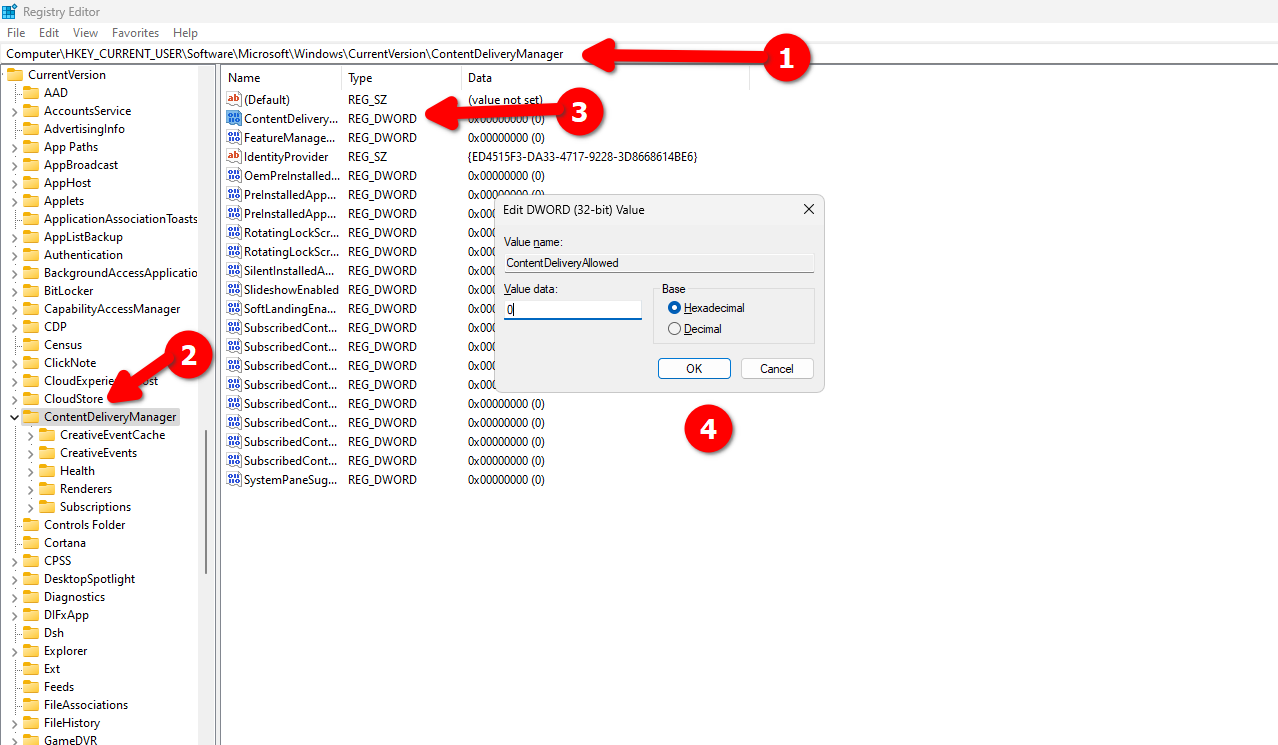
Task: Click the DWORD icon beside SlideshowEnabled
Action: click(x=233, y=289)
